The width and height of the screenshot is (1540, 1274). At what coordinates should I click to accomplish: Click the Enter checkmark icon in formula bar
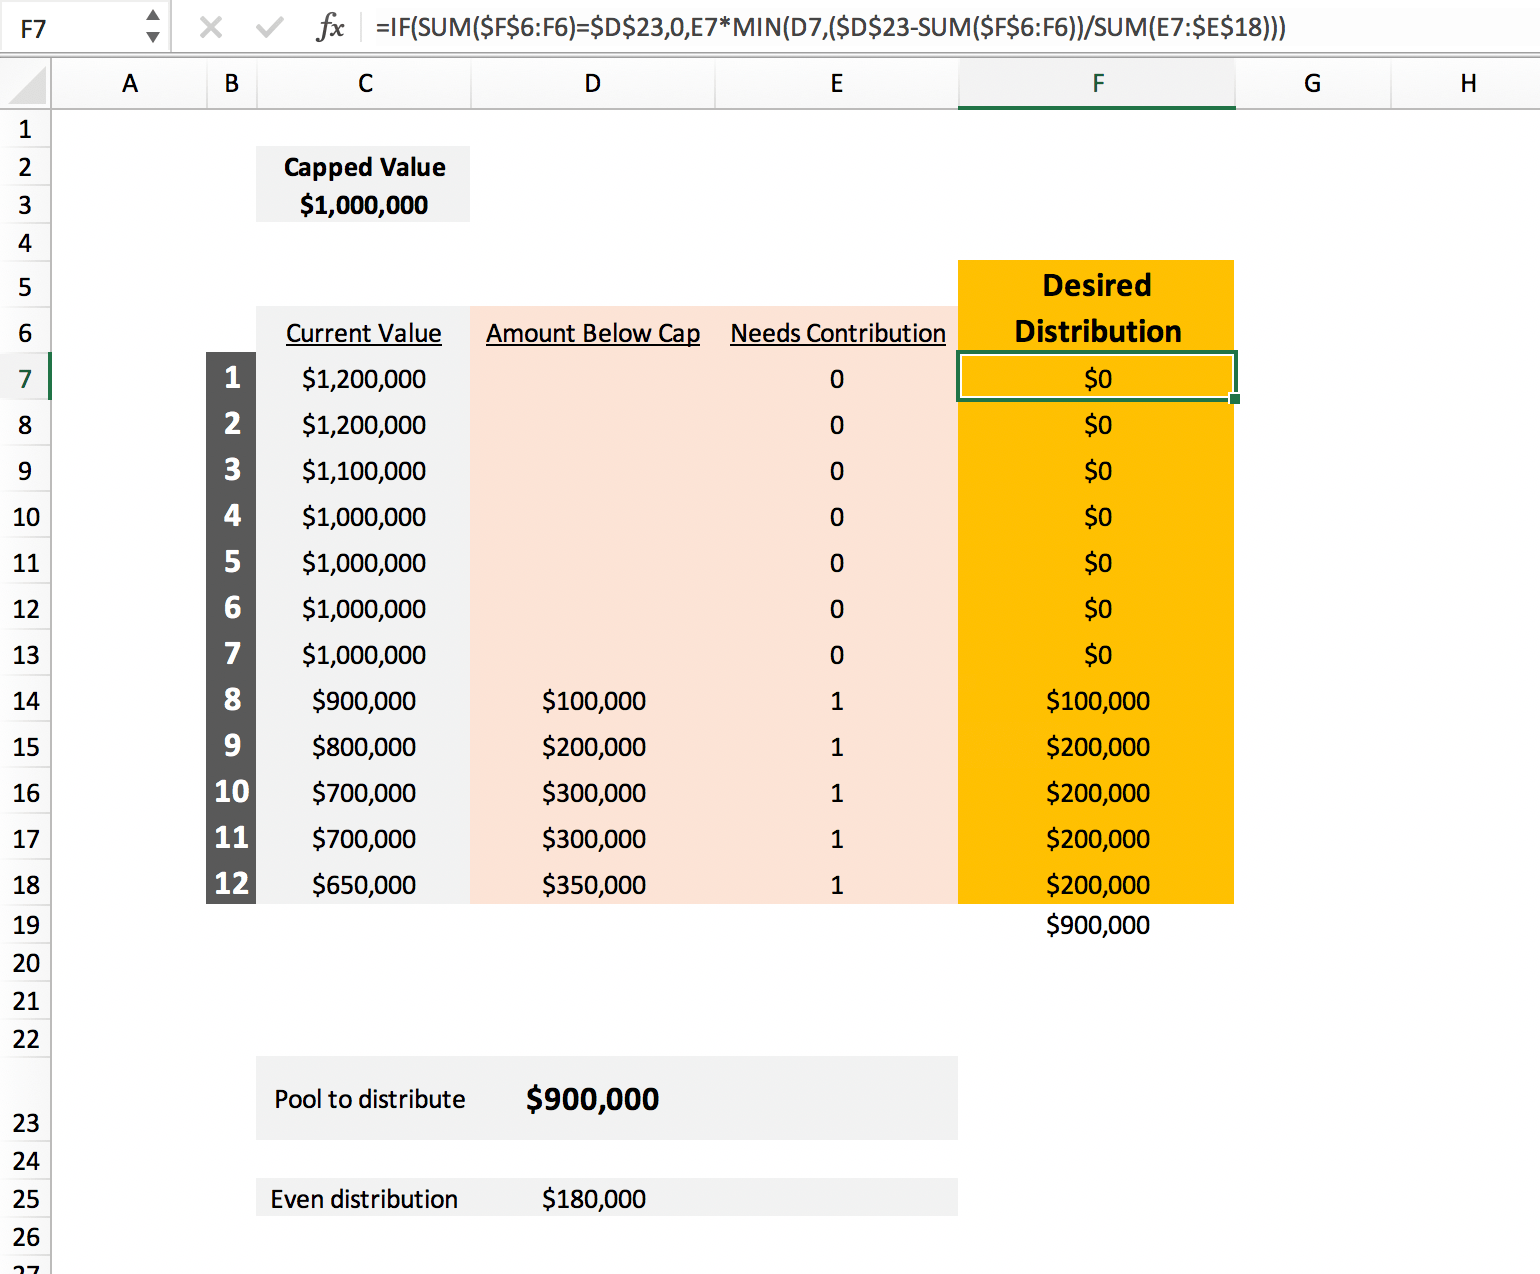(x=268, y=27)
